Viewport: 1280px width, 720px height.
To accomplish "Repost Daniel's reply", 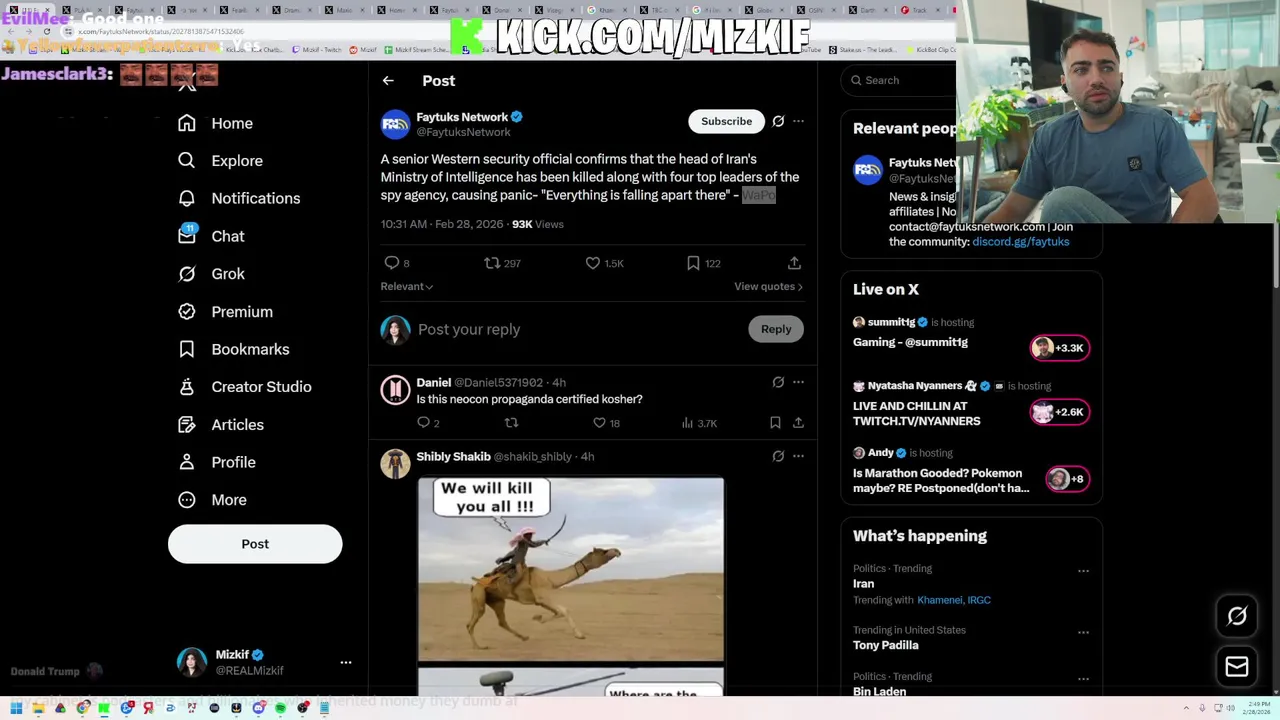I will point(511,423).
